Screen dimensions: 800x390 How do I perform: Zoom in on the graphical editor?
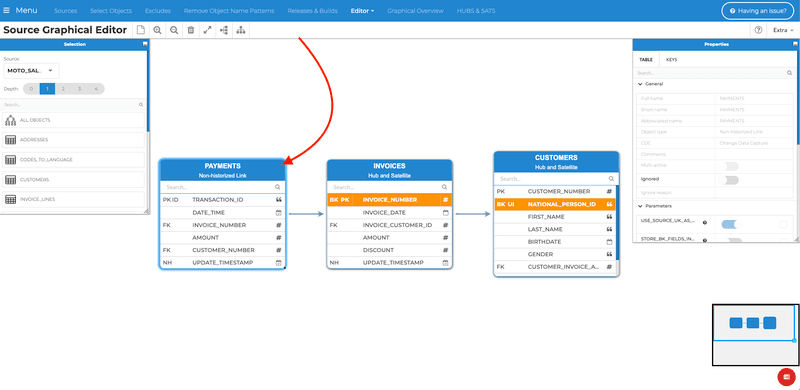tap(157, 30)
